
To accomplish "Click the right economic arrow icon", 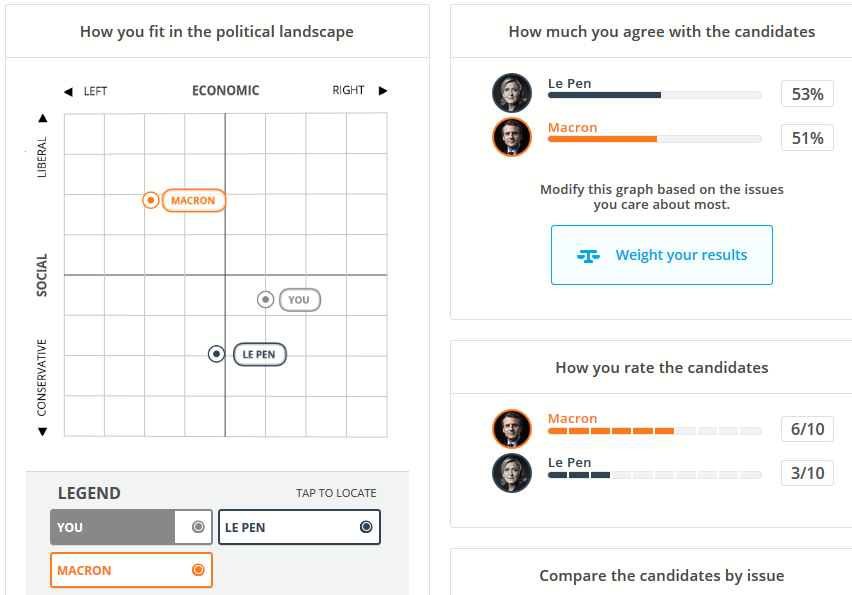I will pos(383,90).
